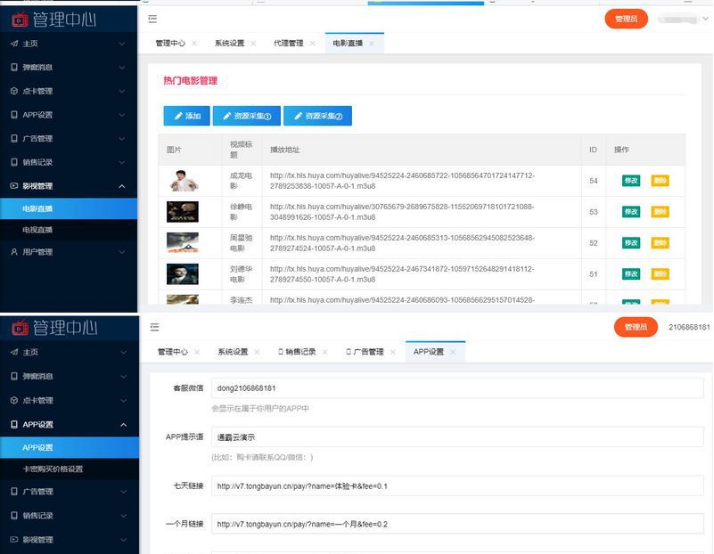Screen dimensions: 714x554
Task: Click the 资源采集① button
Action: pos(247,116)
